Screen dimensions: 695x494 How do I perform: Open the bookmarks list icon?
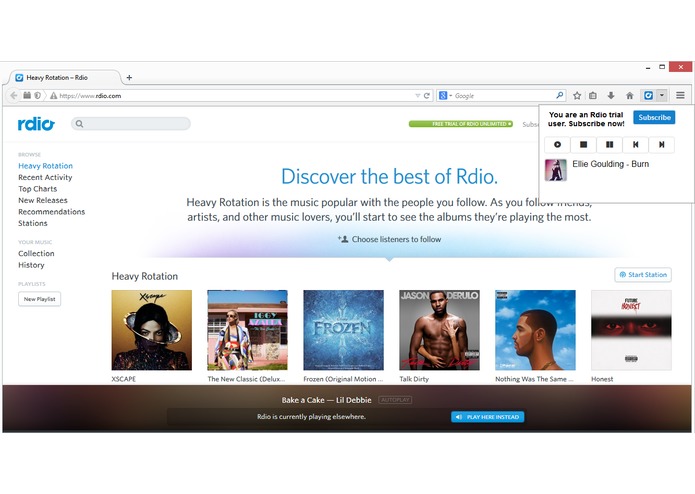point(593,95)
